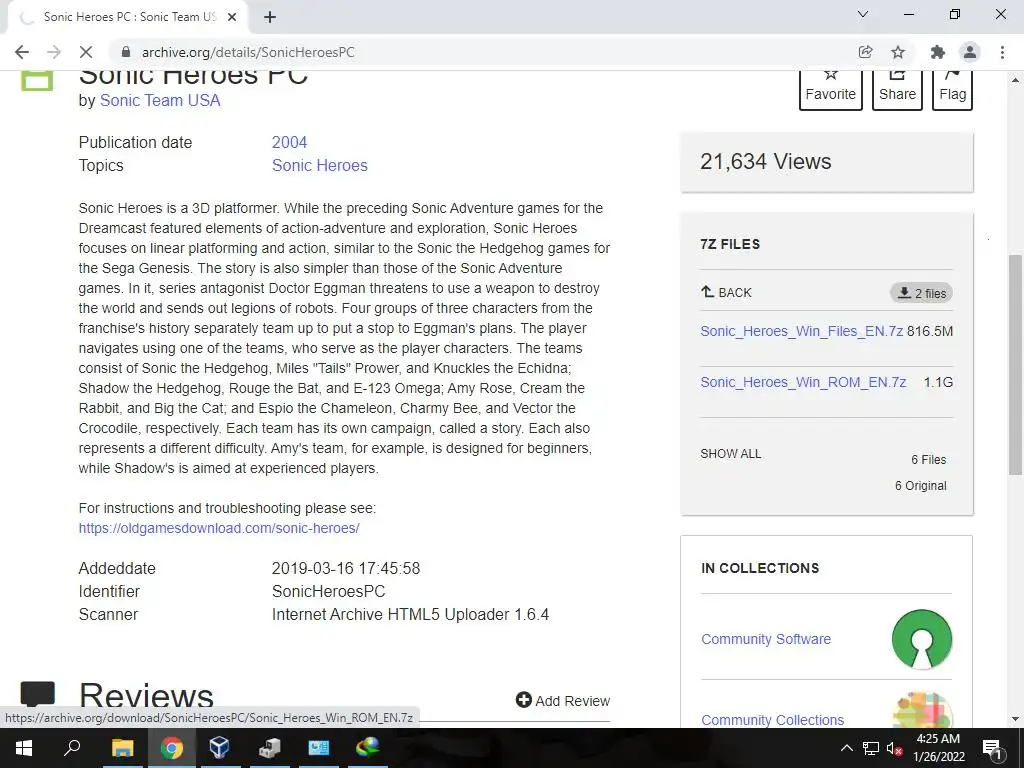Bookmark this page with the star icon
This screenshot has height=768, width=1024.
coord(898,52)
